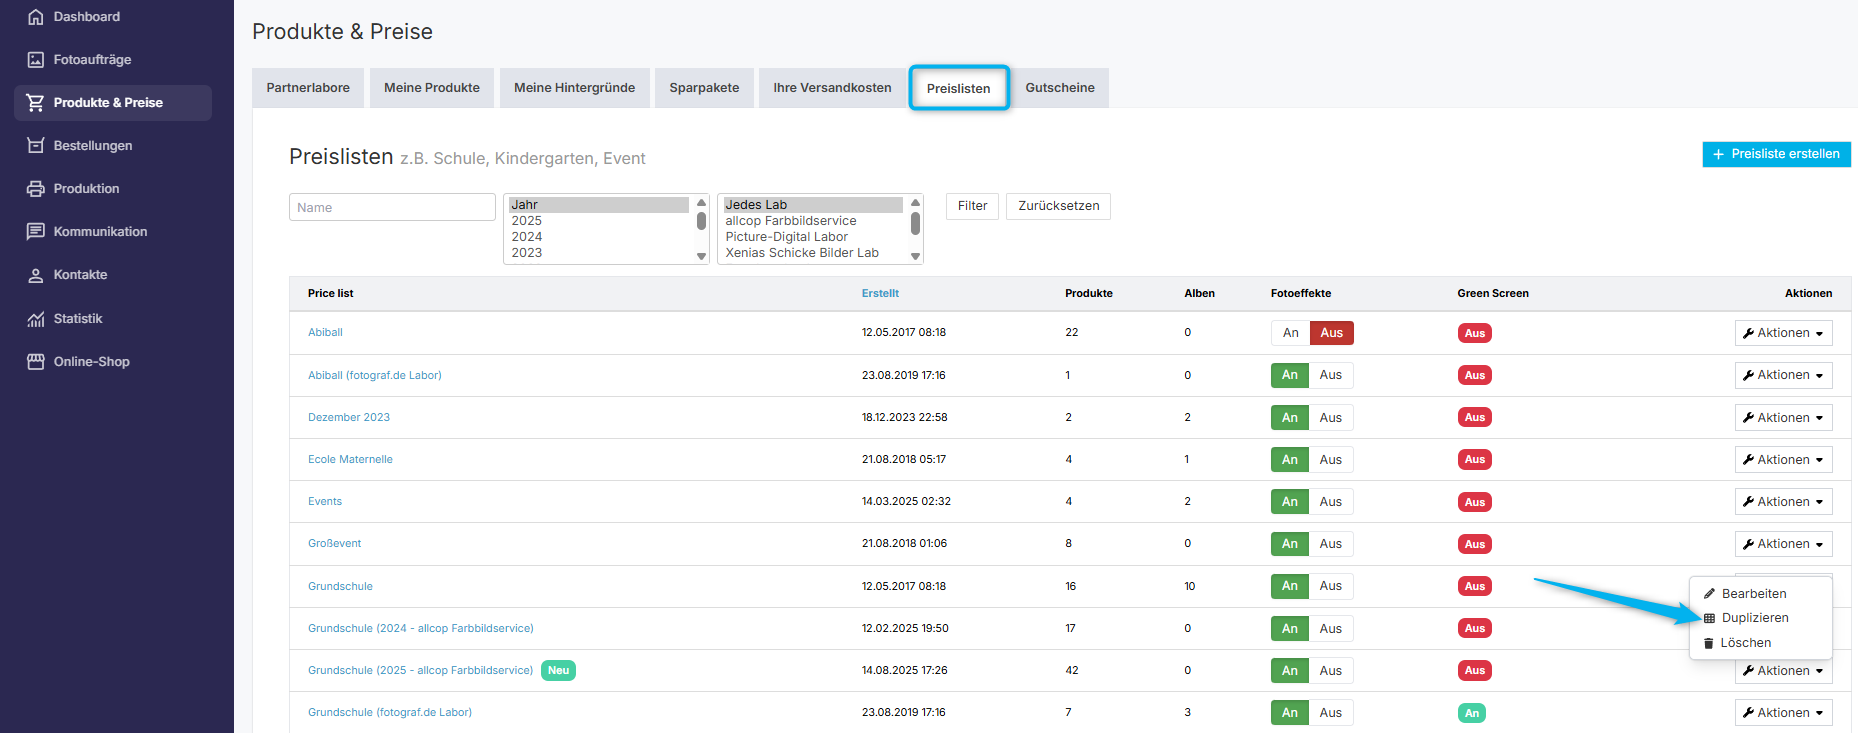The width and height of the screenshot is (1858, 733).
Task: Open Aktionen dropdown for Abiball (fotograf.de Labor)
Action: [x=1783, y=375]
